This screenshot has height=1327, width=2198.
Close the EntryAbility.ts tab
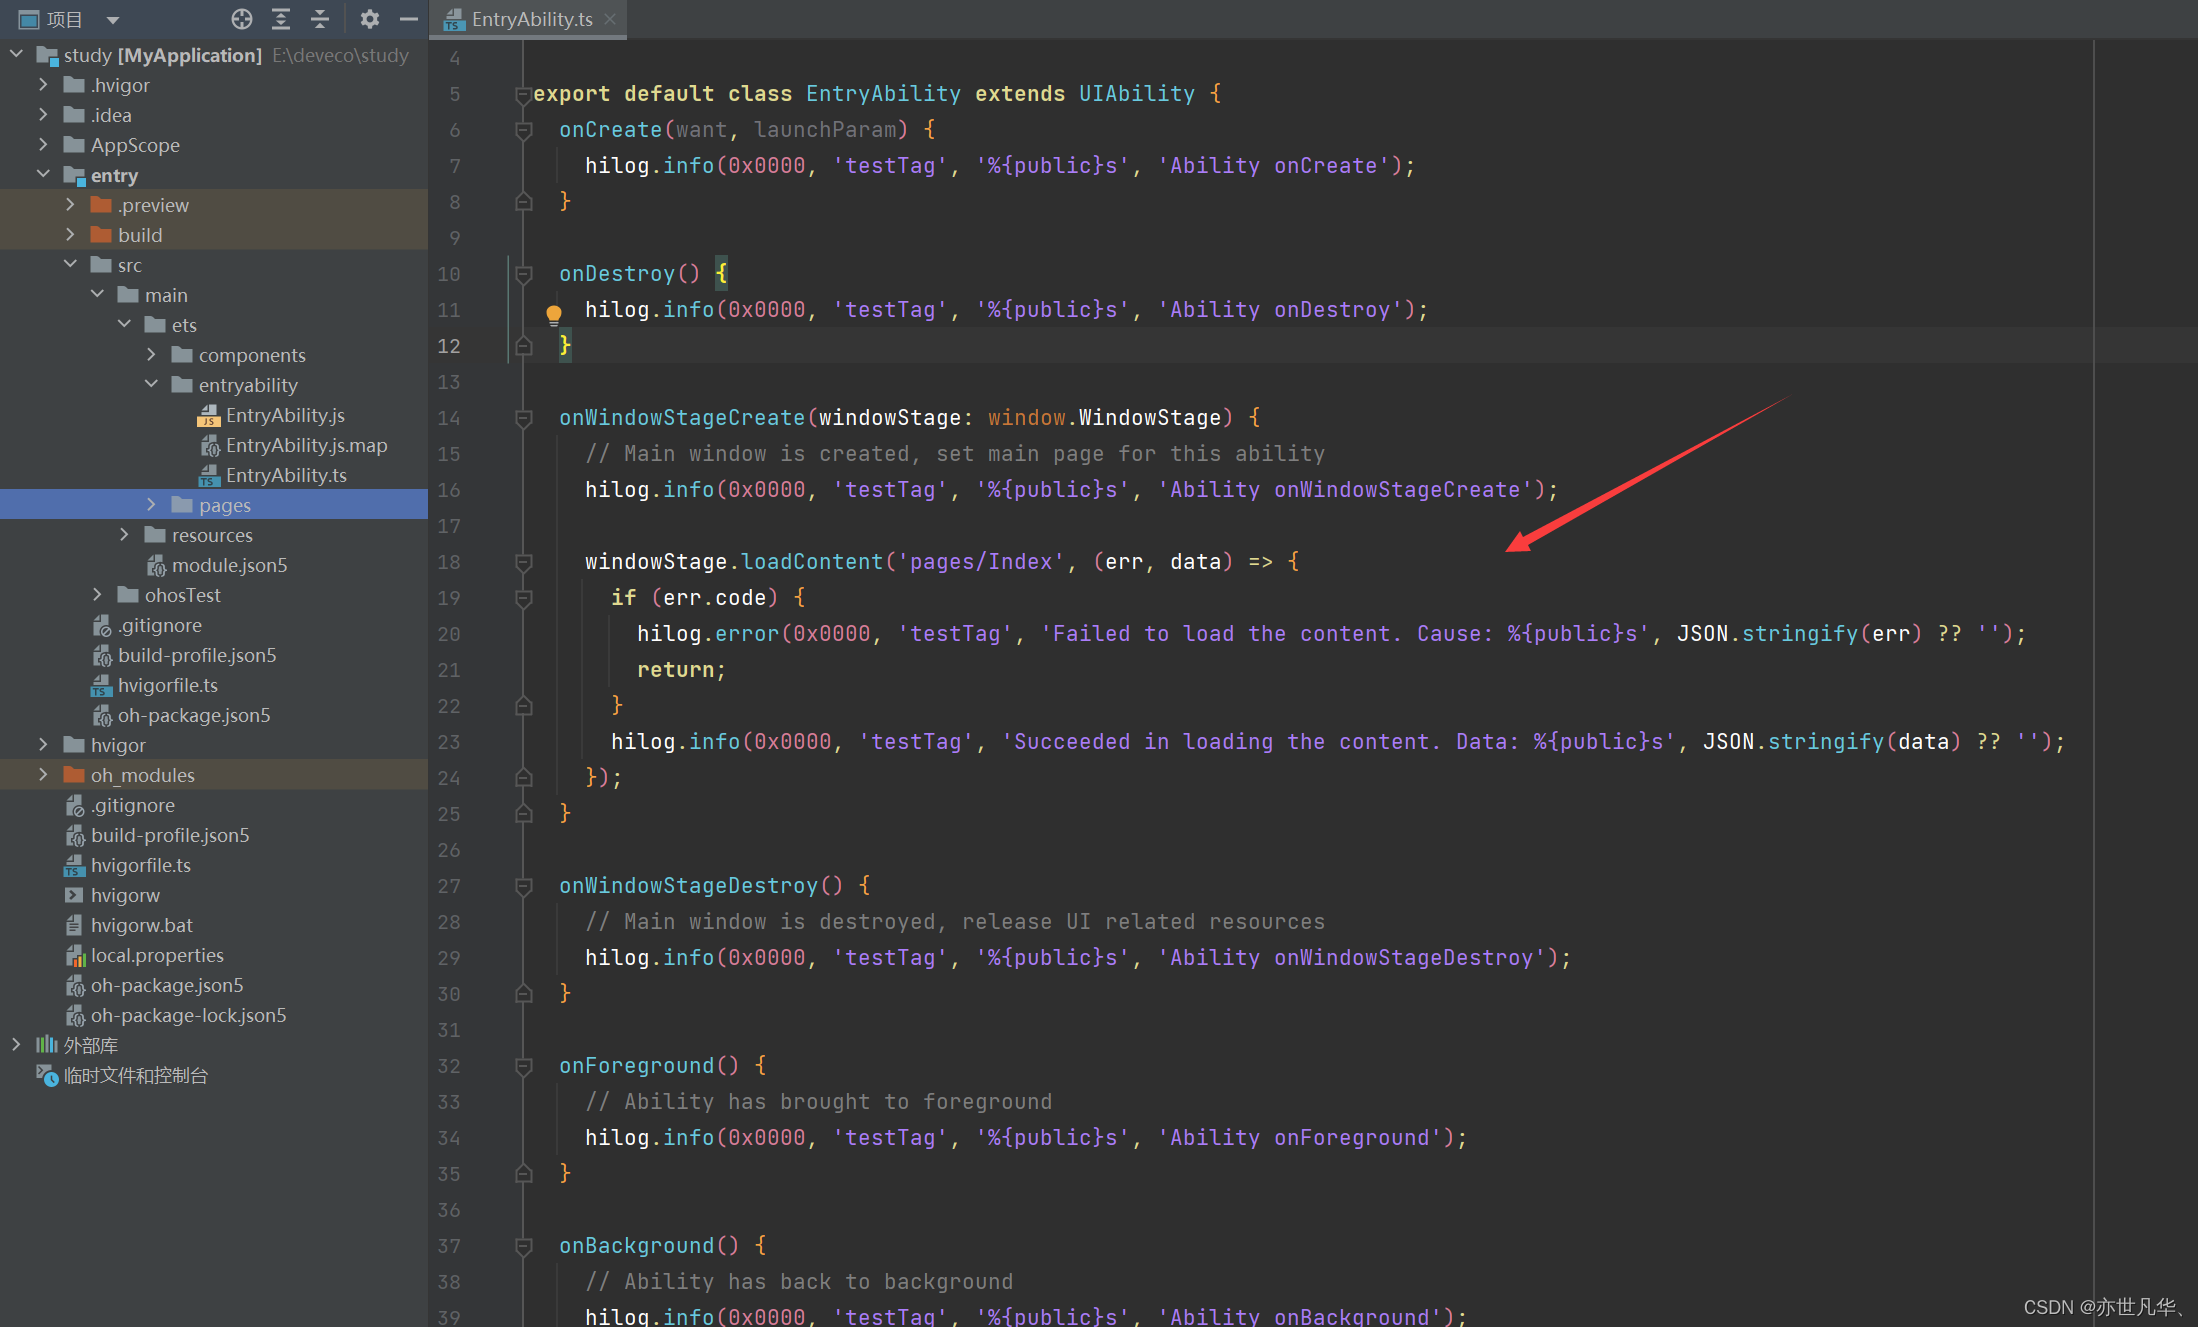click(x=610, y=19)
